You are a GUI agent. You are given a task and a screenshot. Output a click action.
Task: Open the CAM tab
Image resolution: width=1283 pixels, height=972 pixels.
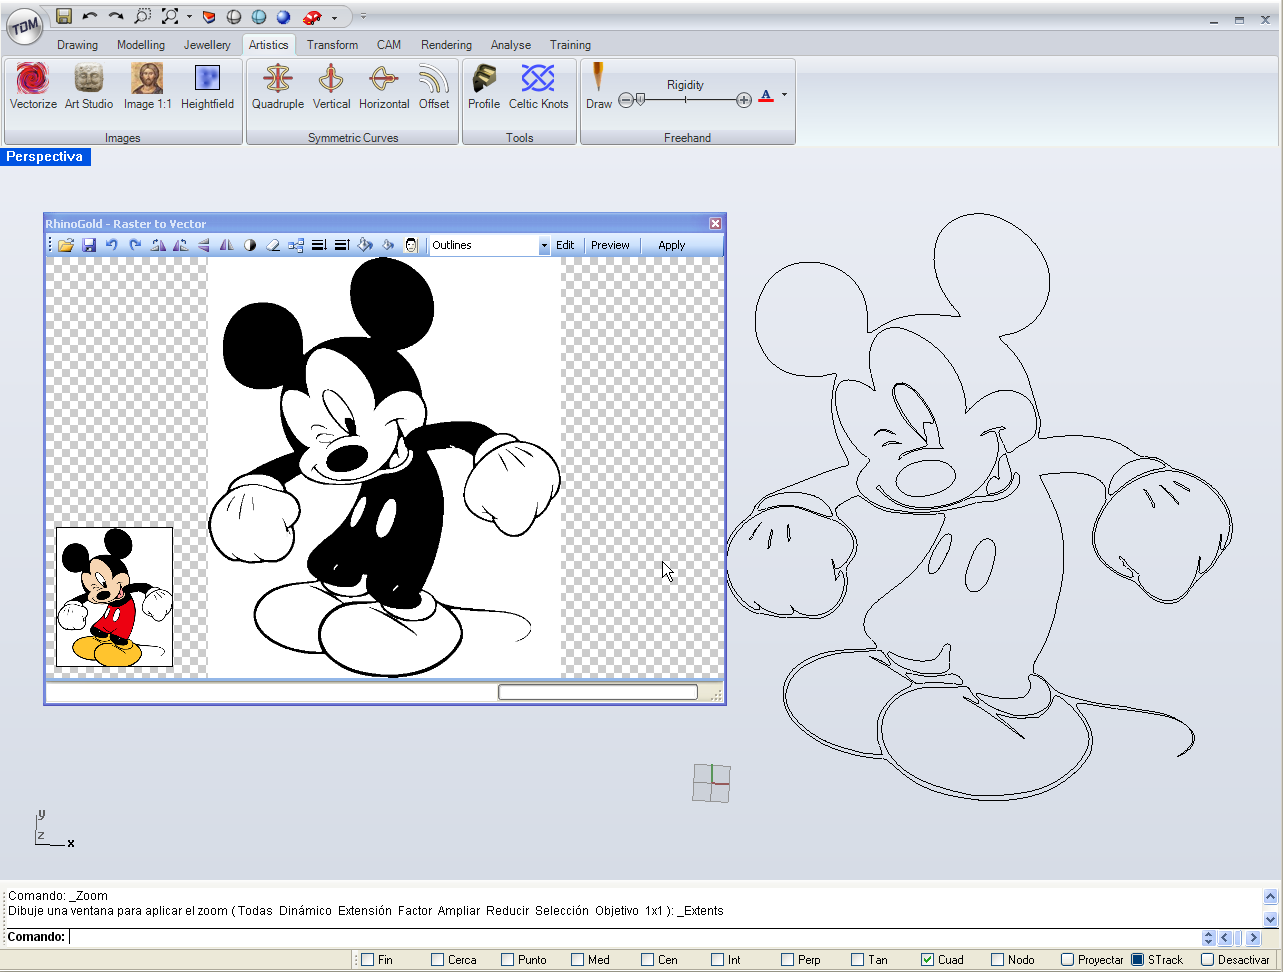tap(389, 45)
